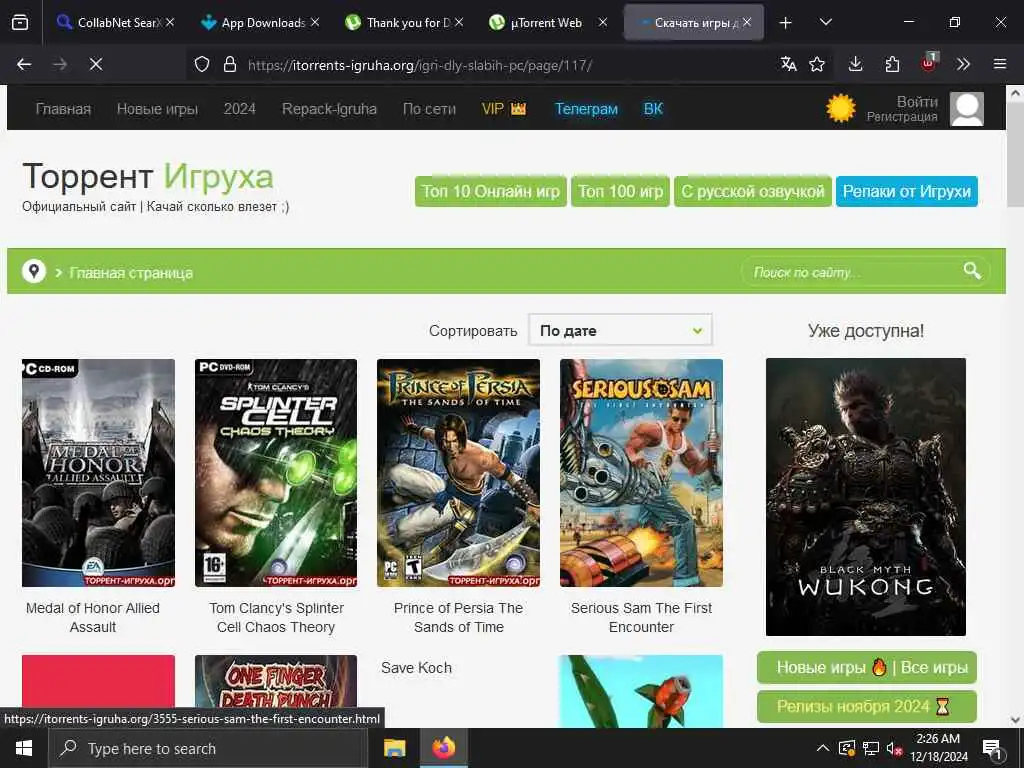
Task: Open taskbar notification center icon
Action: click(993, 748)
